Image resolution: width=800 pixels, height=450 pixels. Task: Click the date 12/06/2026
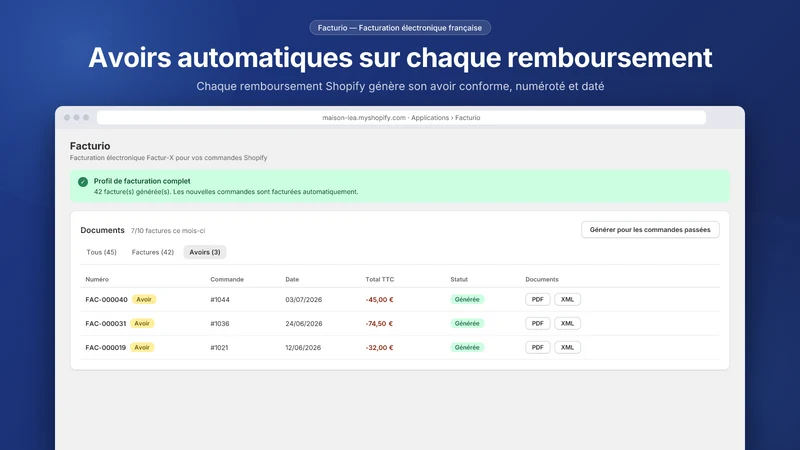coord(303,347)
